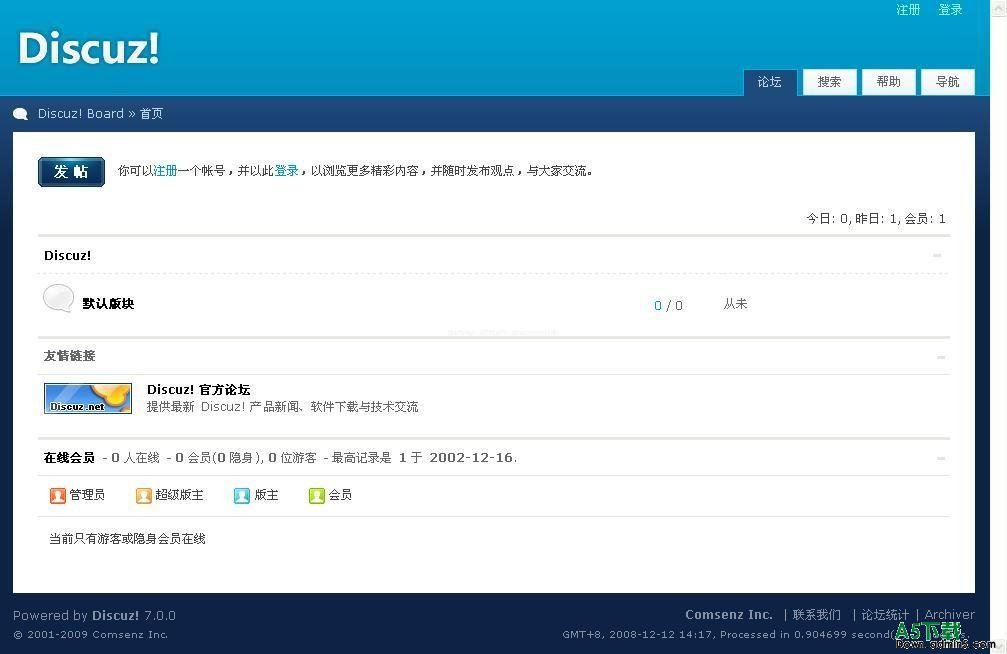Click the speech bubble icon beside Discuz! Board

[20, 114]
